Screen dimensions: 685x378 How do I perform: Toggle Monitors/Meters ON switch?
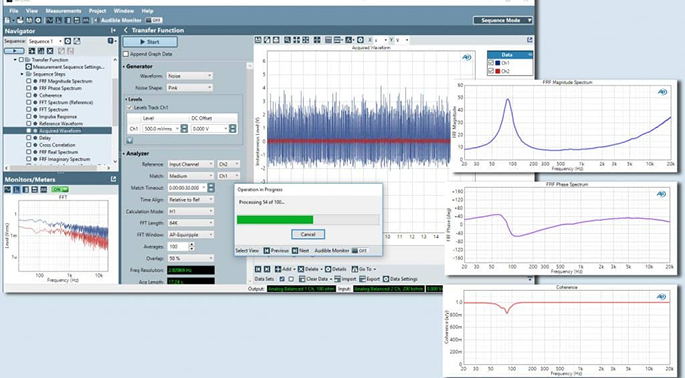tap(60, 189)
